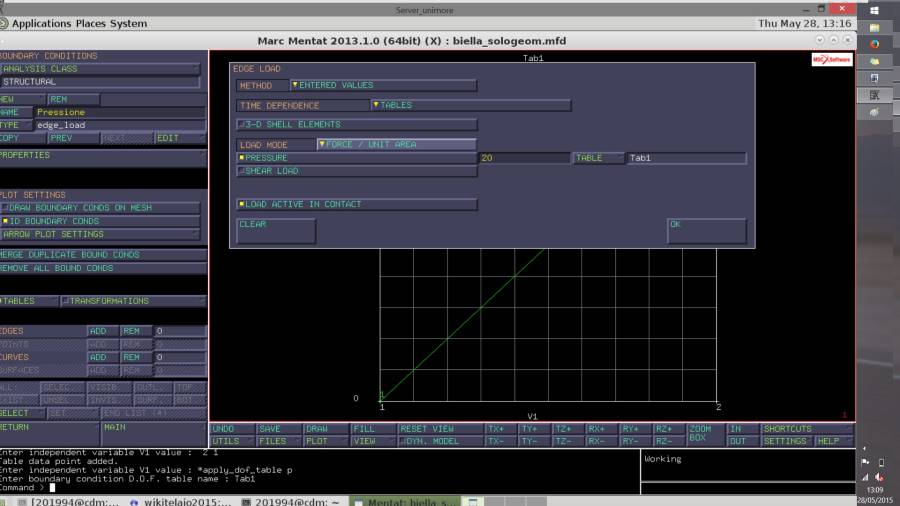
Task: Open the METHOD Entered Values dropdown
Action: pyautogui.click(x=383, y=85)
